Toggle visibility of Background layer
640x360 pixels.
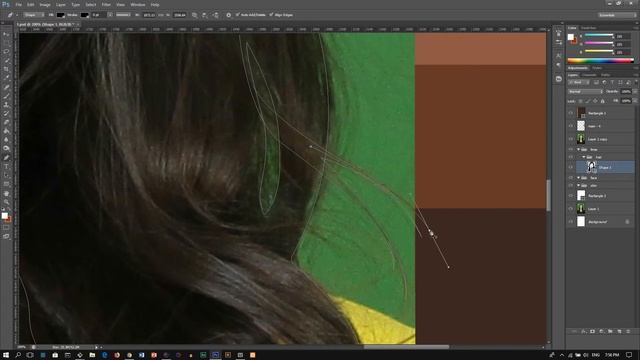point(571,222)
